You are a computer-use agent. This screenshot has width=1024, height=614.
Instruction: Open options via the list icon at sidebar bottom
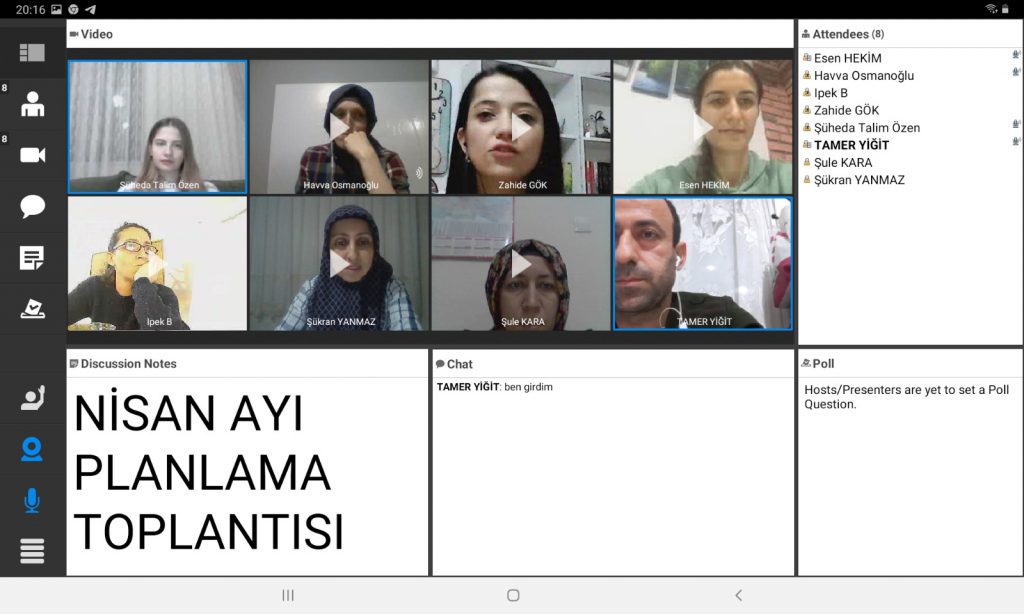32,551
